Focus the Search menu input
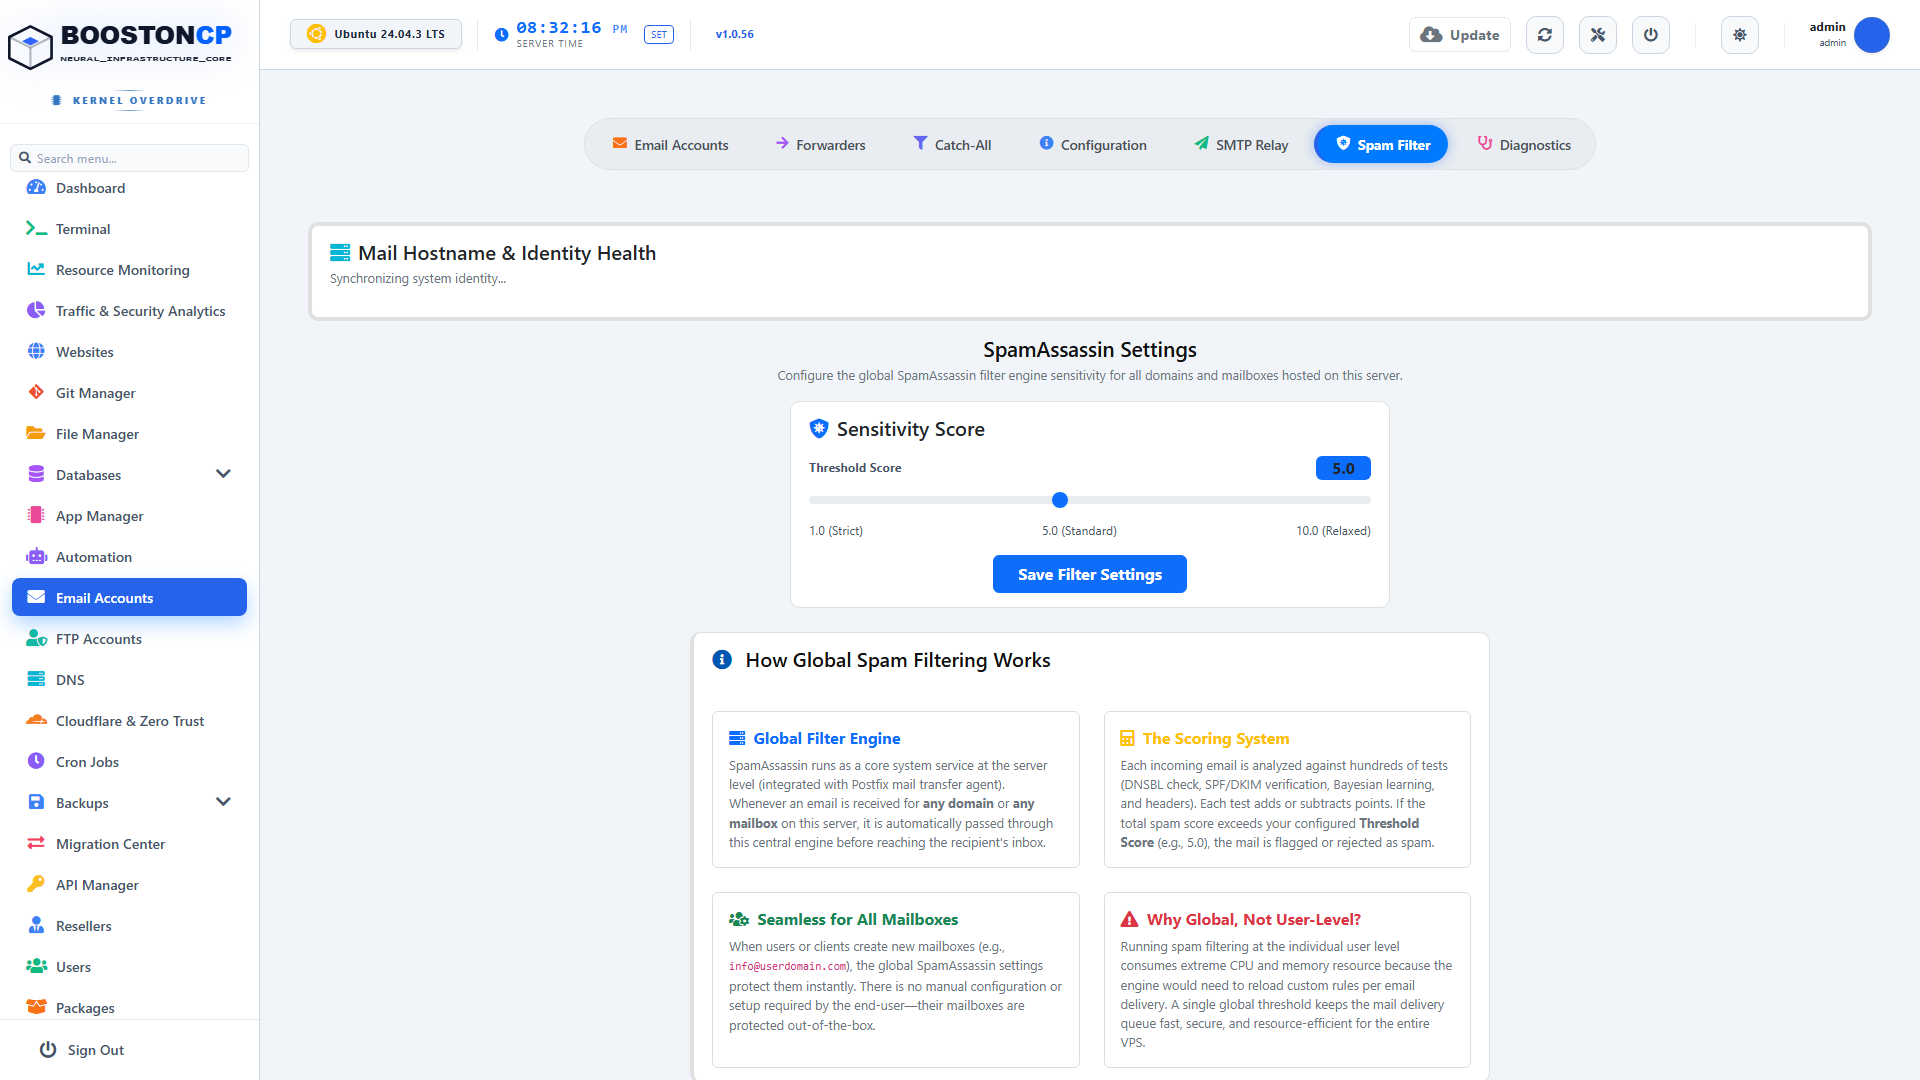 click(x=129, y=158)
